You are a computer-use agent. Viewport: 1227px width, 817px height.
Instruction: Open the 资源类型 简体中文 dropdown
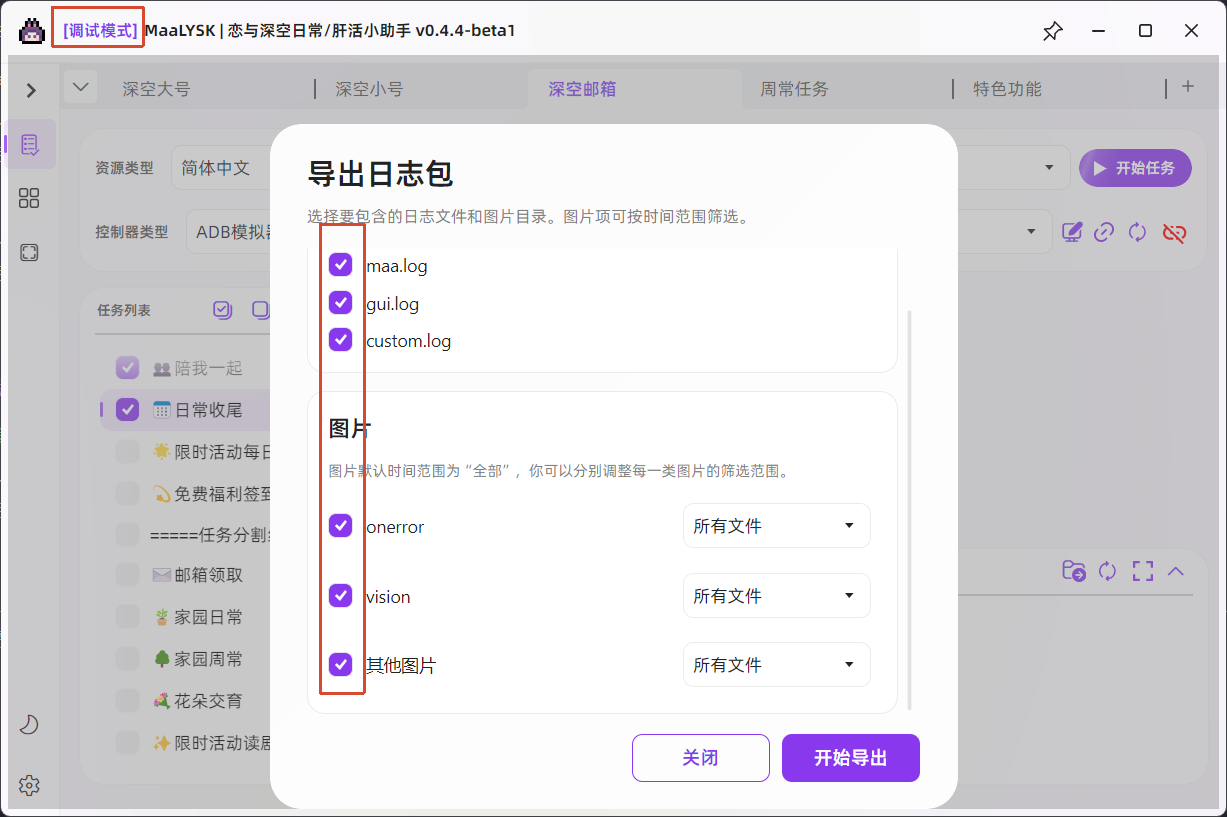coord(222,168)
